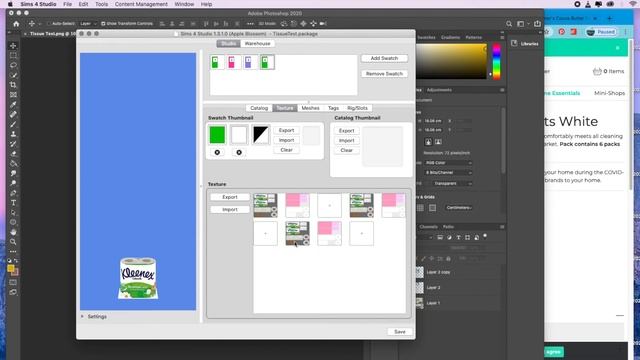Screen dimensions: 640x360
Task: Click Photoshop search magnifier icon
Action: point(509,24)
